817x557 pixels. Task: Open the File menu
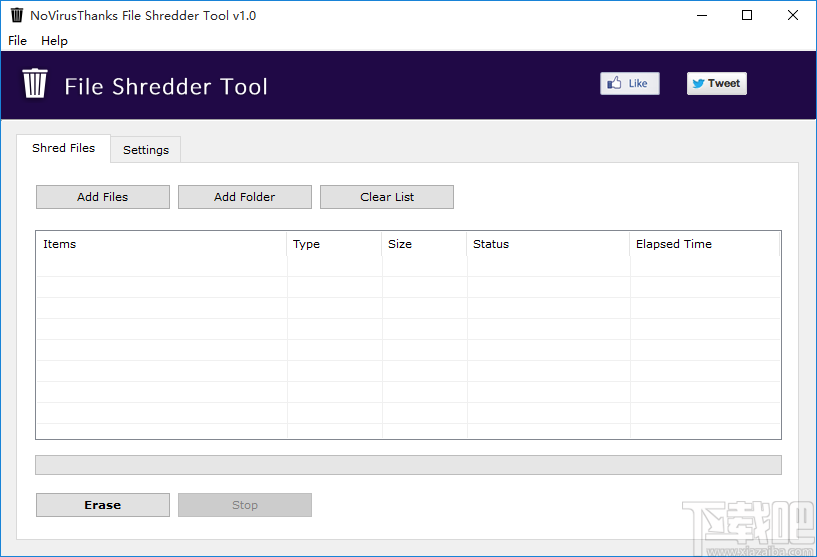(x=17, y=41)
